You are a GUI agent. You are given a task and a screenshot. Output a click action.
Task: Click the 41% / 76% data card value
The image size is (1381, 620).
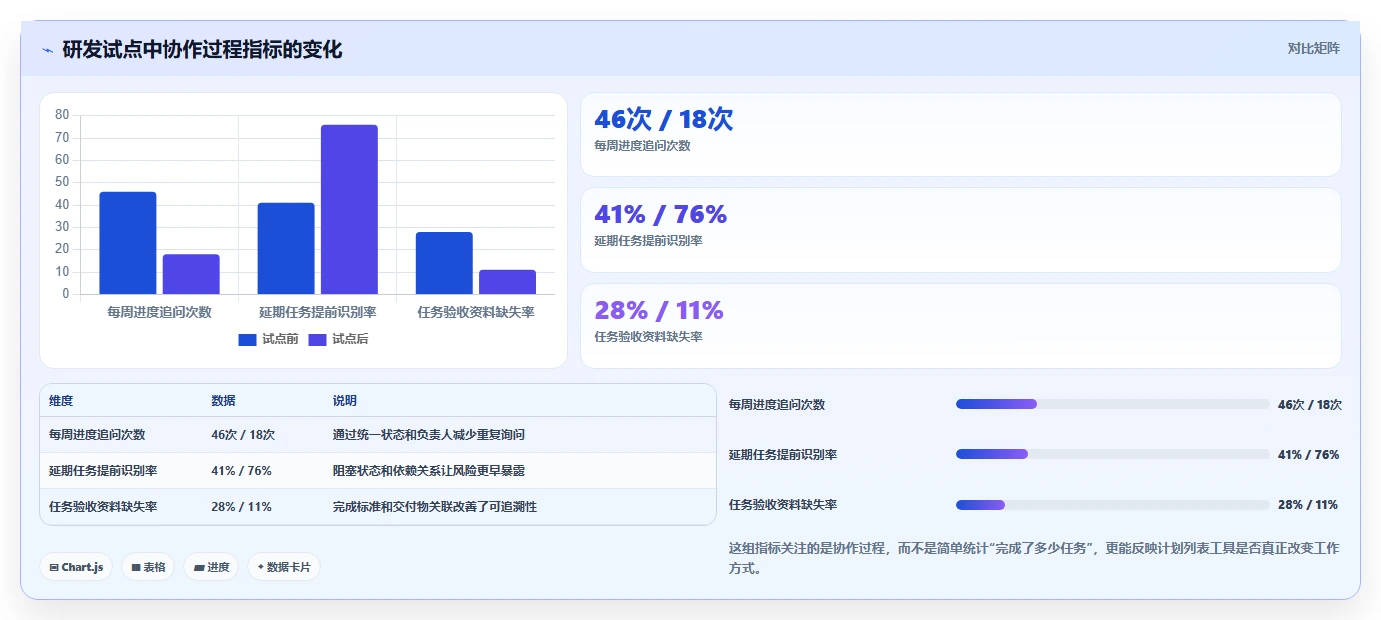click(660, 214)
